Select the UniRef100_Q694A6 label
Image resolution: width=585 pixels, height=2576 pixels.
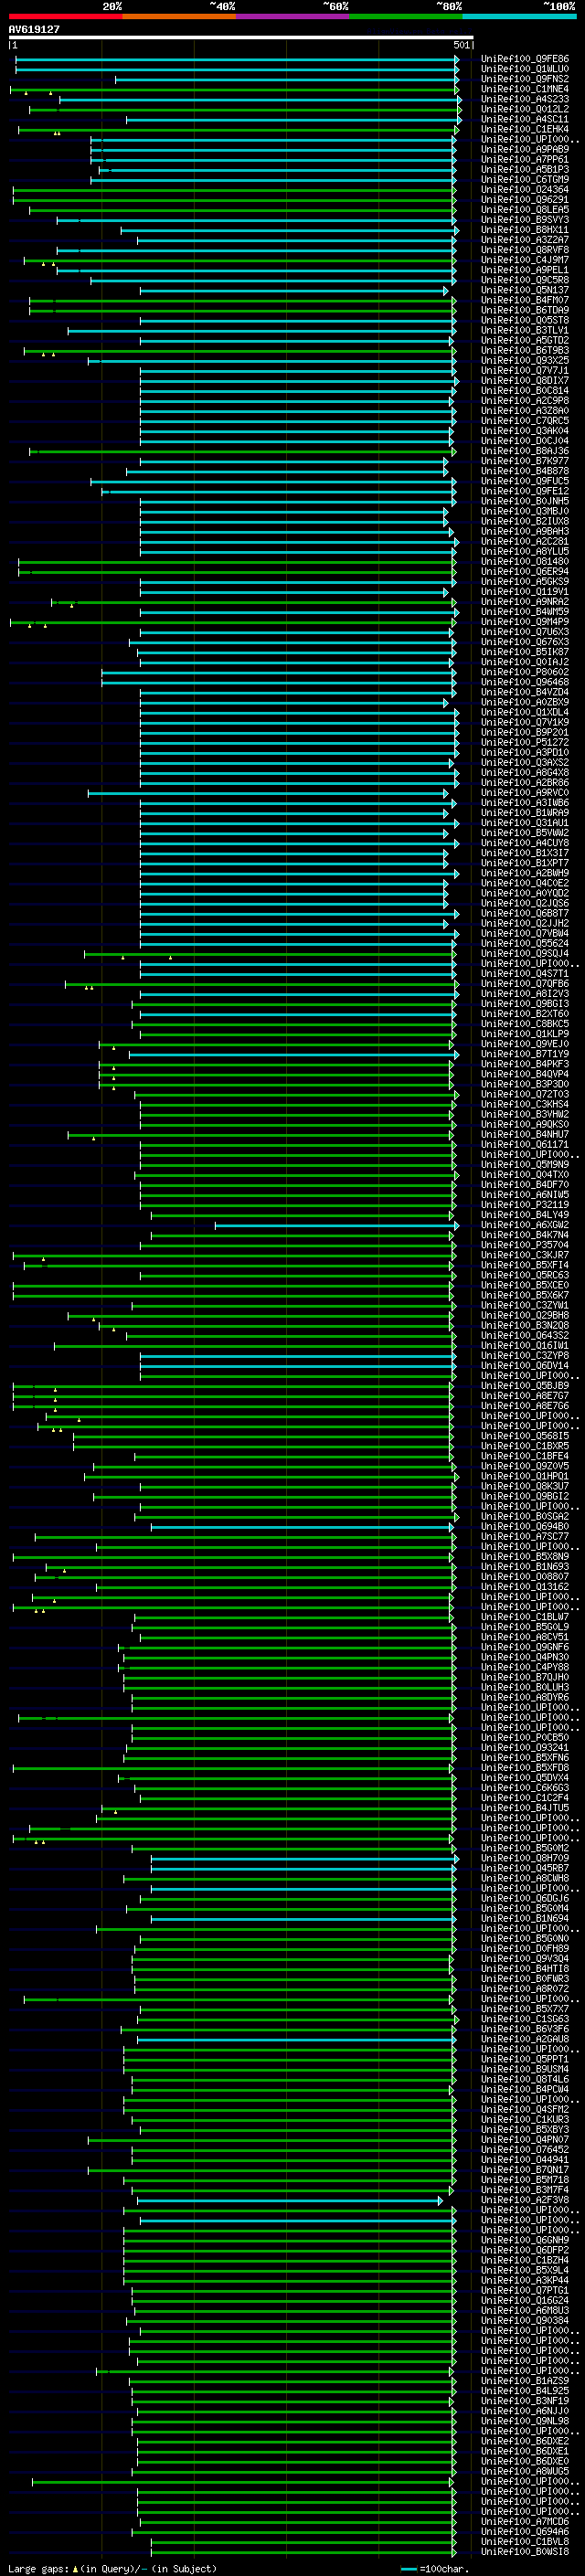(x=525, y=2531)
